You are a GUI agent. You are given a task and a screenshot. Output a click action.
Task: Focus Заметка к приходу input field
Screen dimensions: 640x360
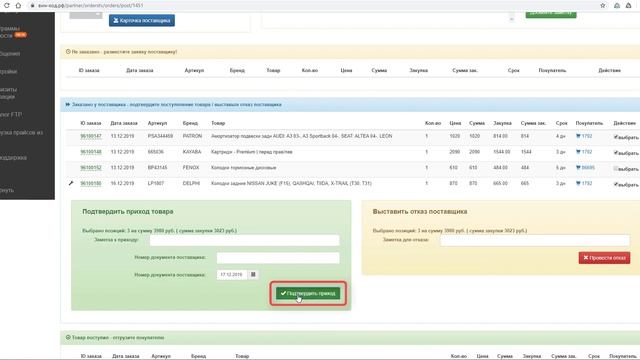244,240
